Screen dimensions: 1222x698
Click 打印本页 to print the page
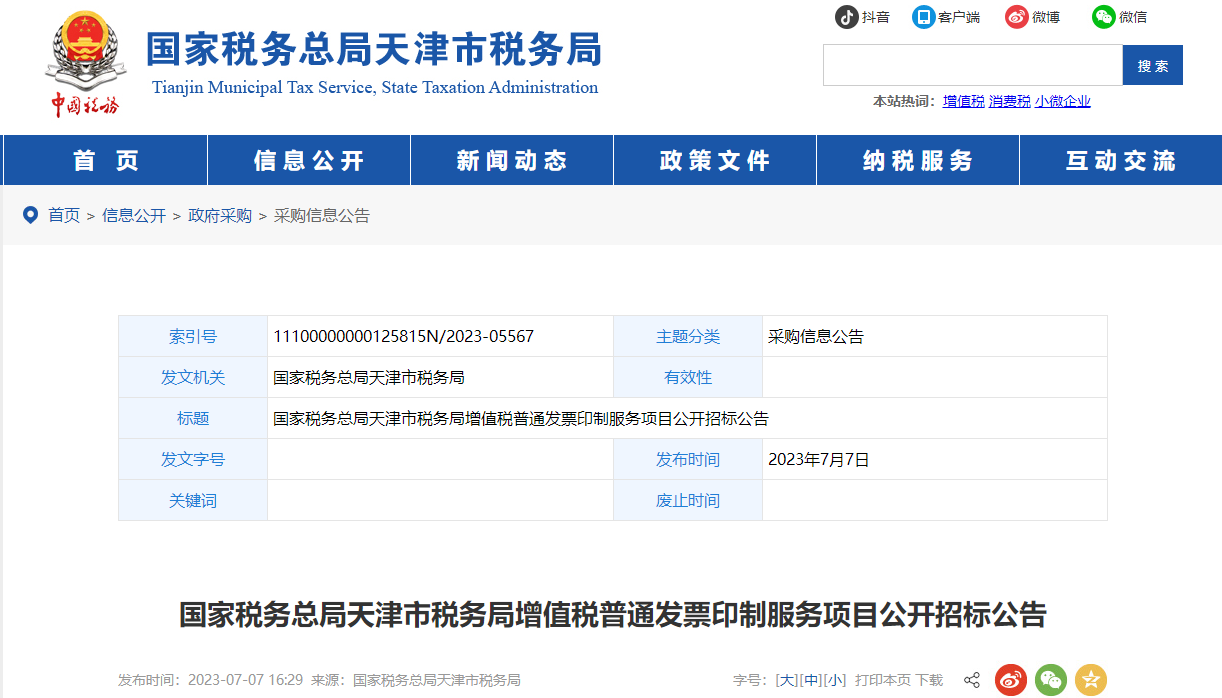tap(883, 680)
